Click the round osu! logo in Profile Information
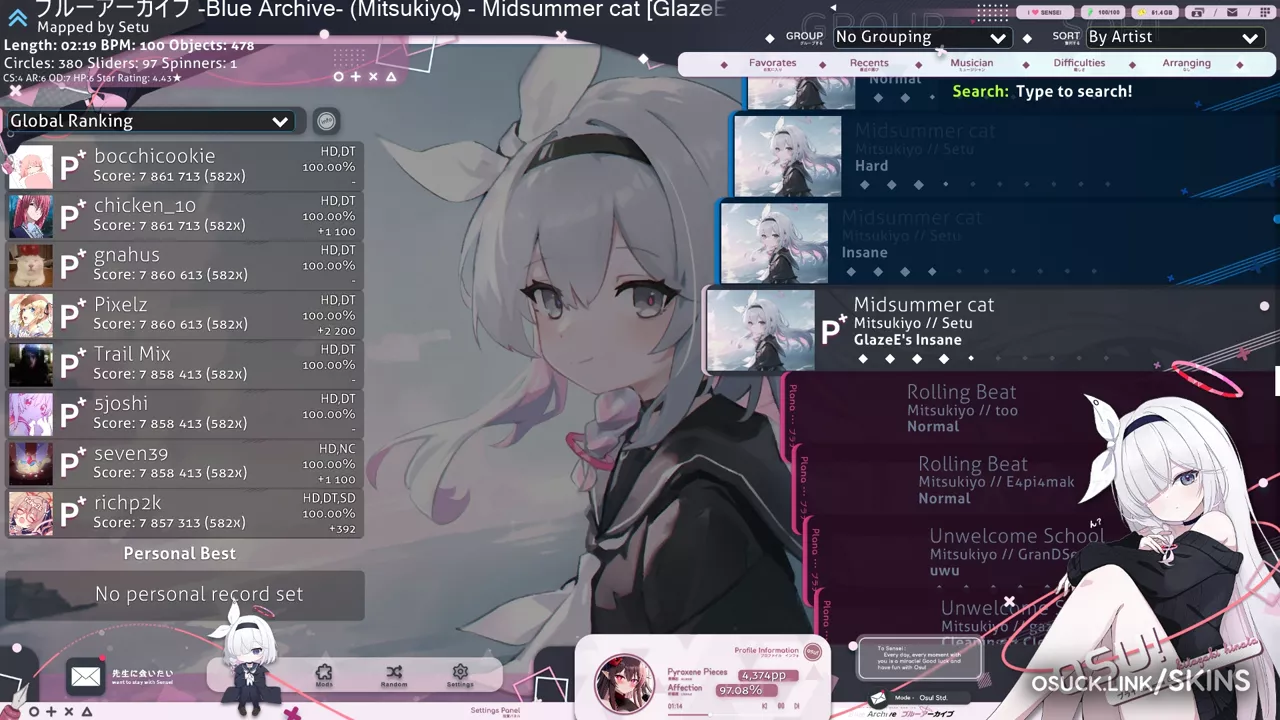The image size is (1280, 720). pos(812,651)
